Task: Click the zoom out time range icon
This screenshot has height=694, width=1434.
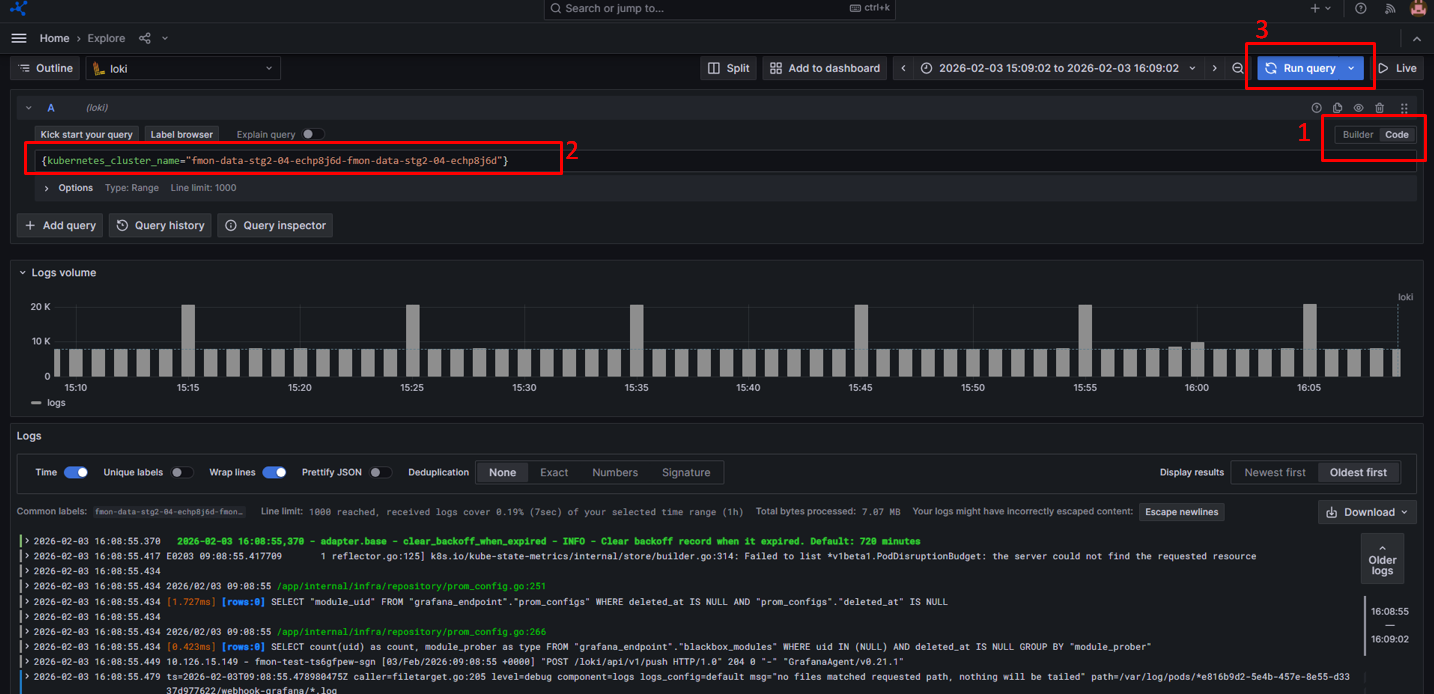Action: point(1238,68)
